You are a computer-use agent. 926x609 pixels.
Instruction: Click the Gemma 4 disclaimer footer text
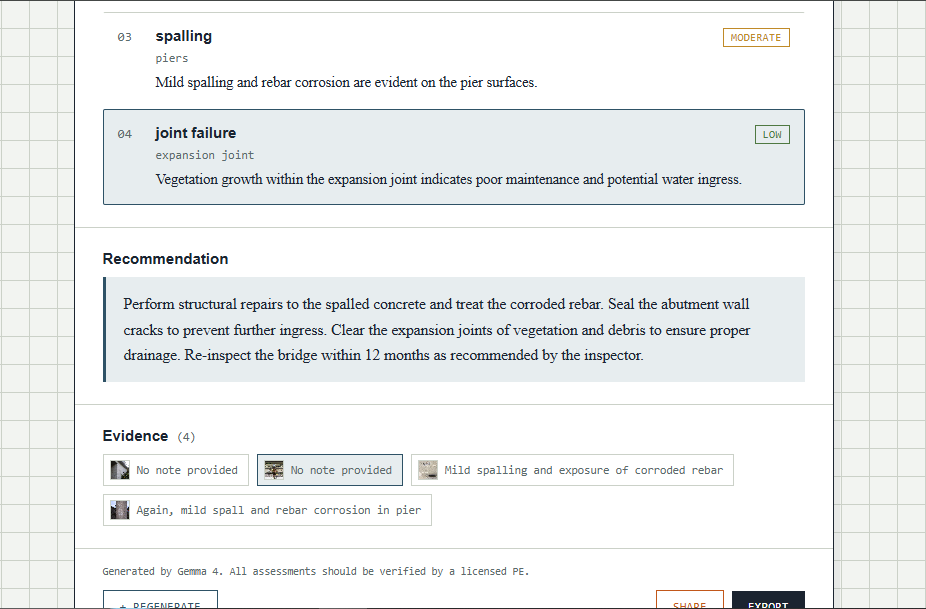[x=315, y=571]
